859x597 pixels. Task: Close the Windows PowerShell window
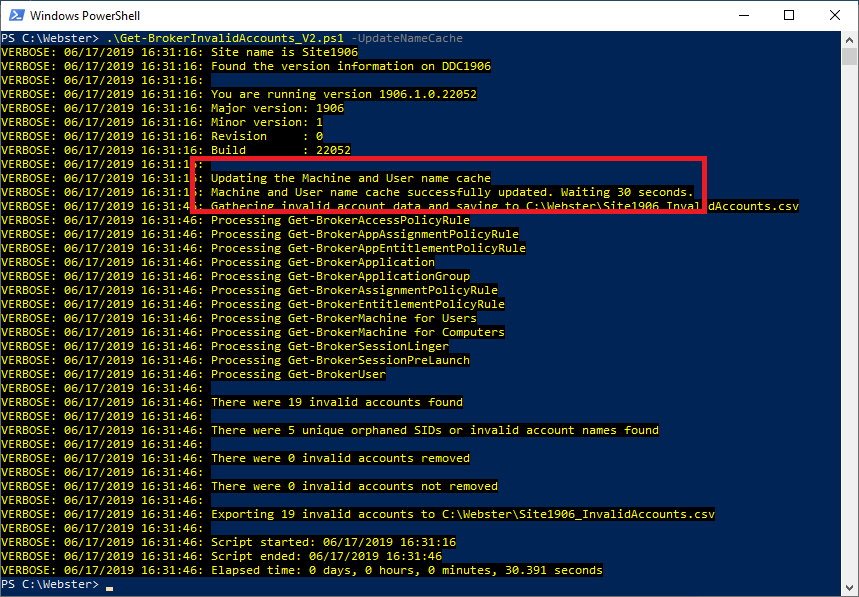835,15
